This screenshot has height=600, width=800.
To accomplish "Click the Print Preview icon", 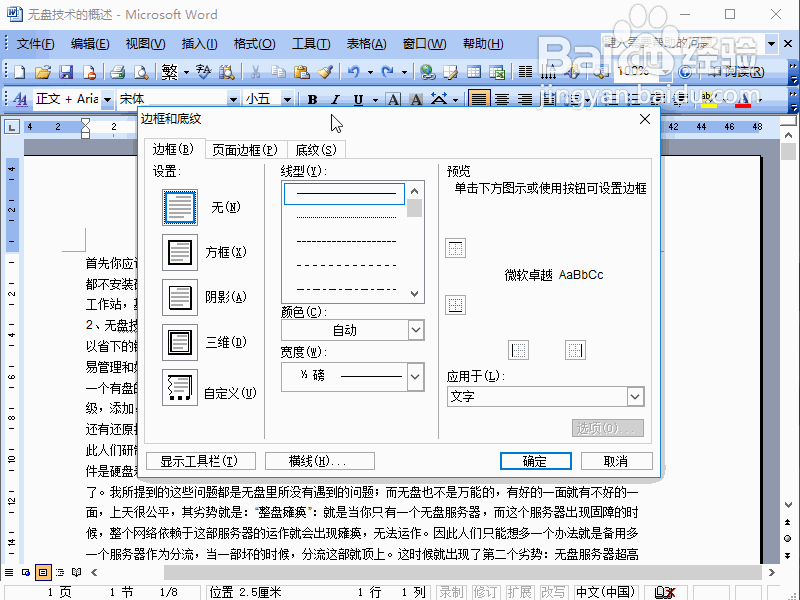I will coord(141,72).
